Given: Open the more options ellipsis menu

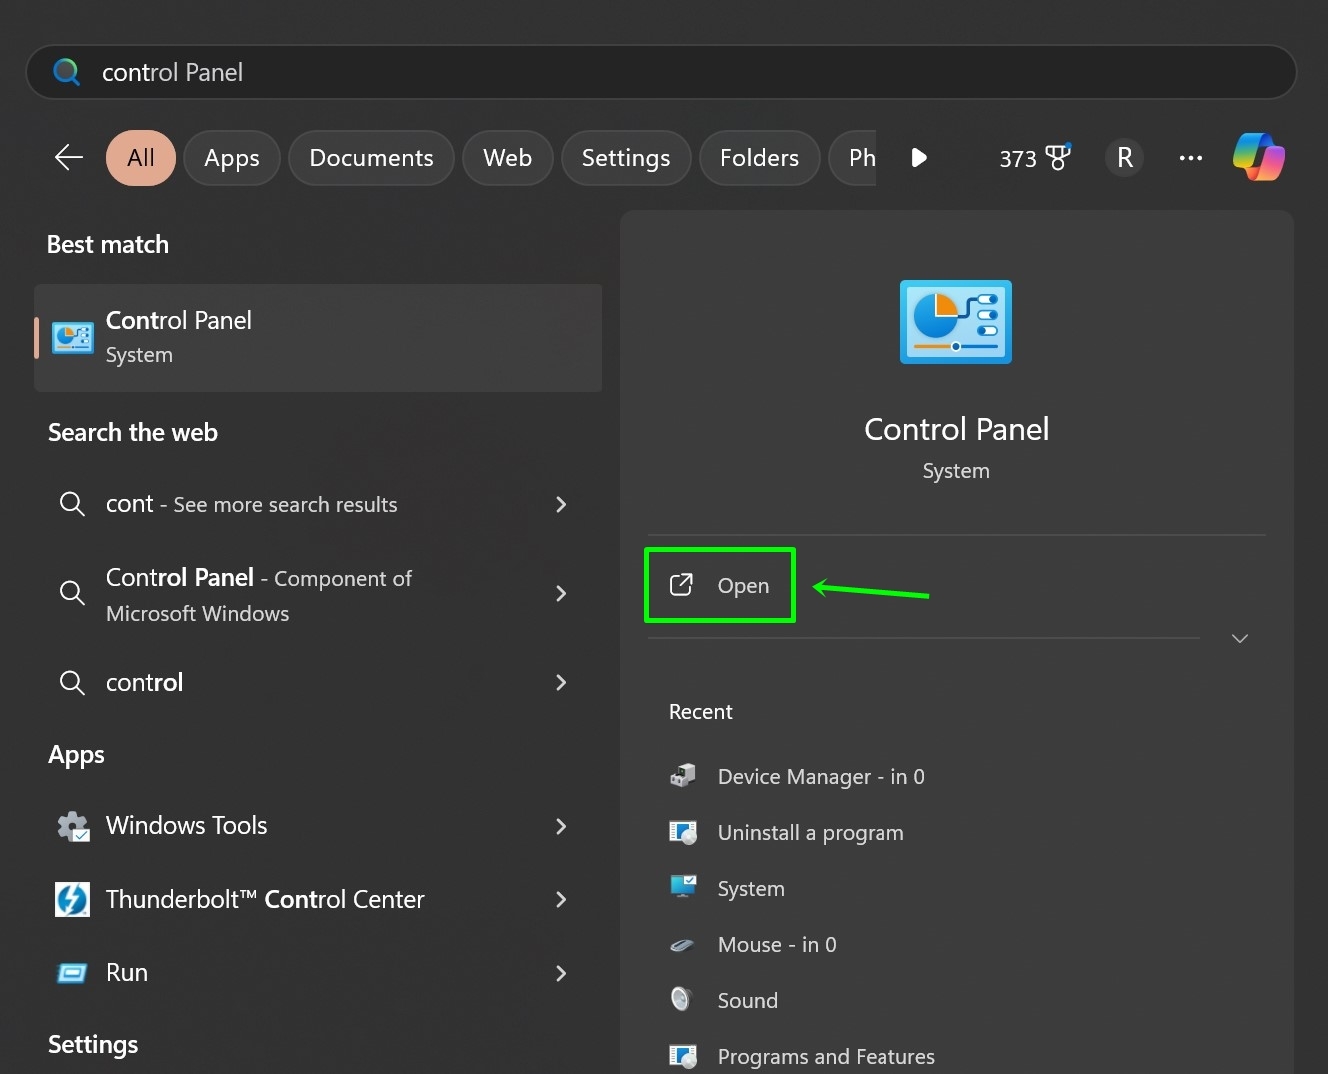Looking at the screenshot, I should coord(1190,157).
